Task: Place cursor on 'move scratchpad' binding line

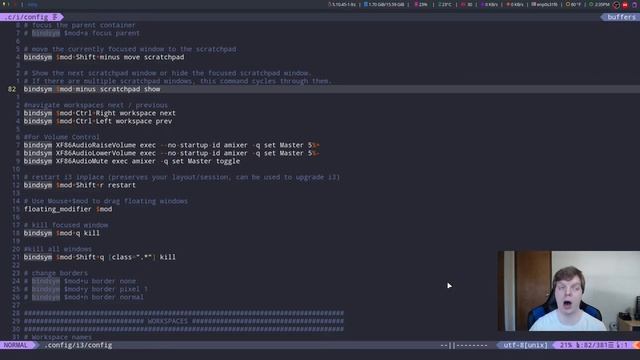Action: pos(104,57)
